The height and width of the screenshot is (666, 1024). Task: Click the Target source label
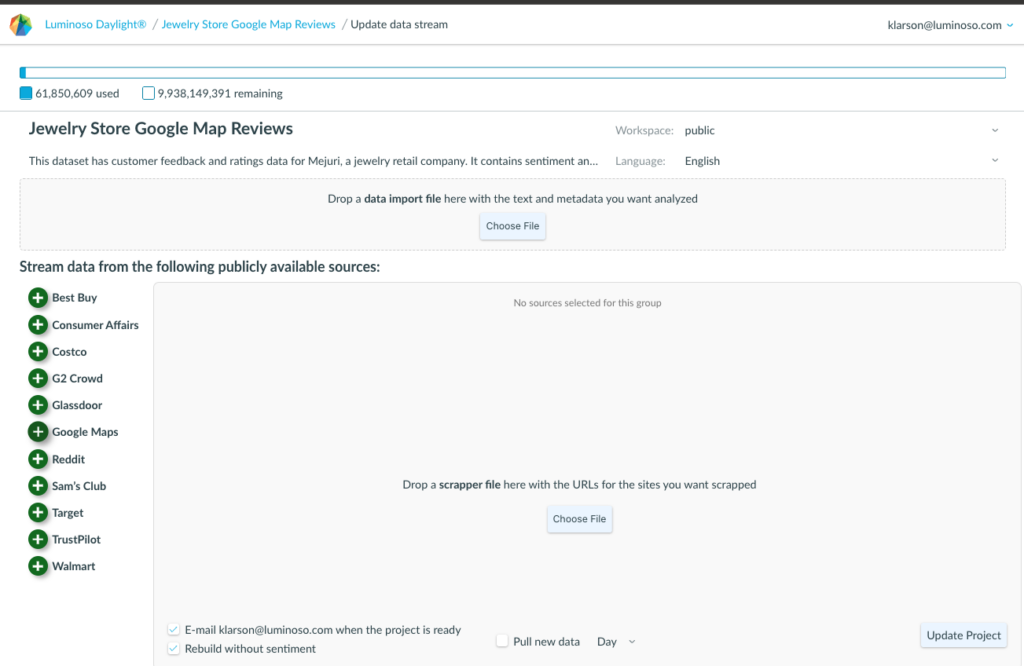pos(68,513)
